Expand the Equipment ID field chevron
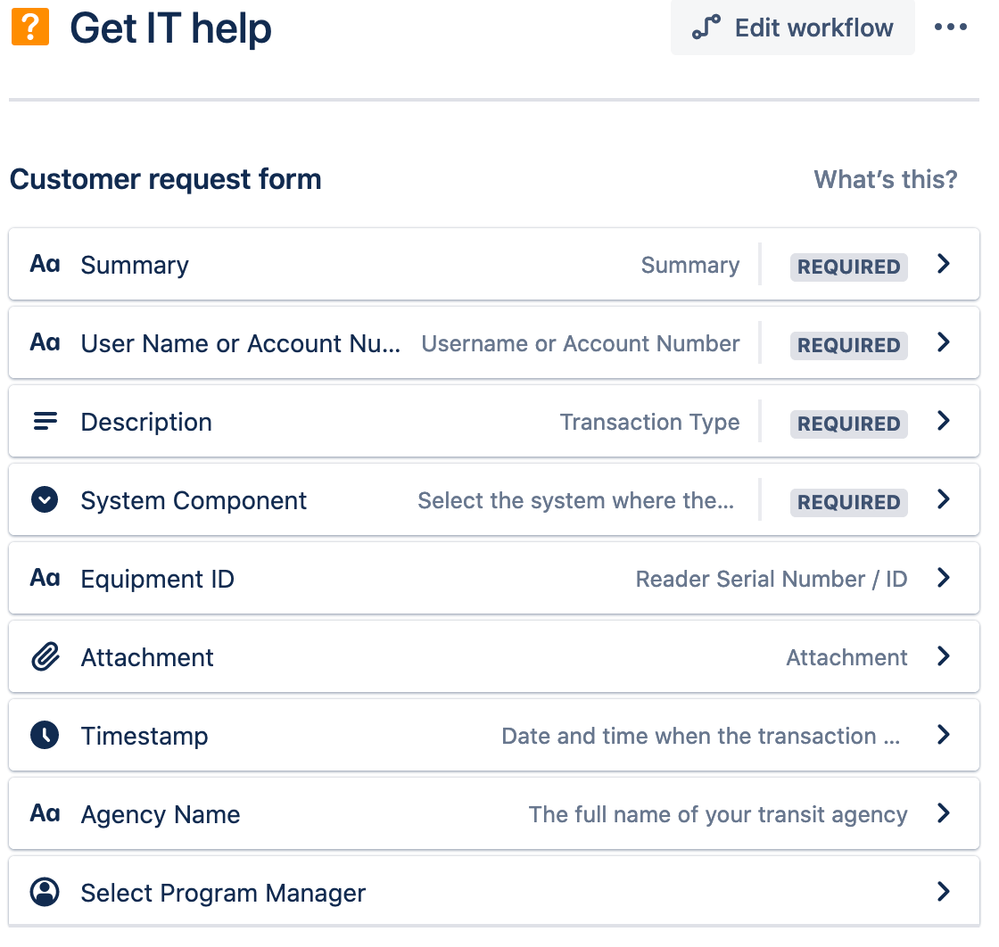999x947 pixels. (944, 578)
